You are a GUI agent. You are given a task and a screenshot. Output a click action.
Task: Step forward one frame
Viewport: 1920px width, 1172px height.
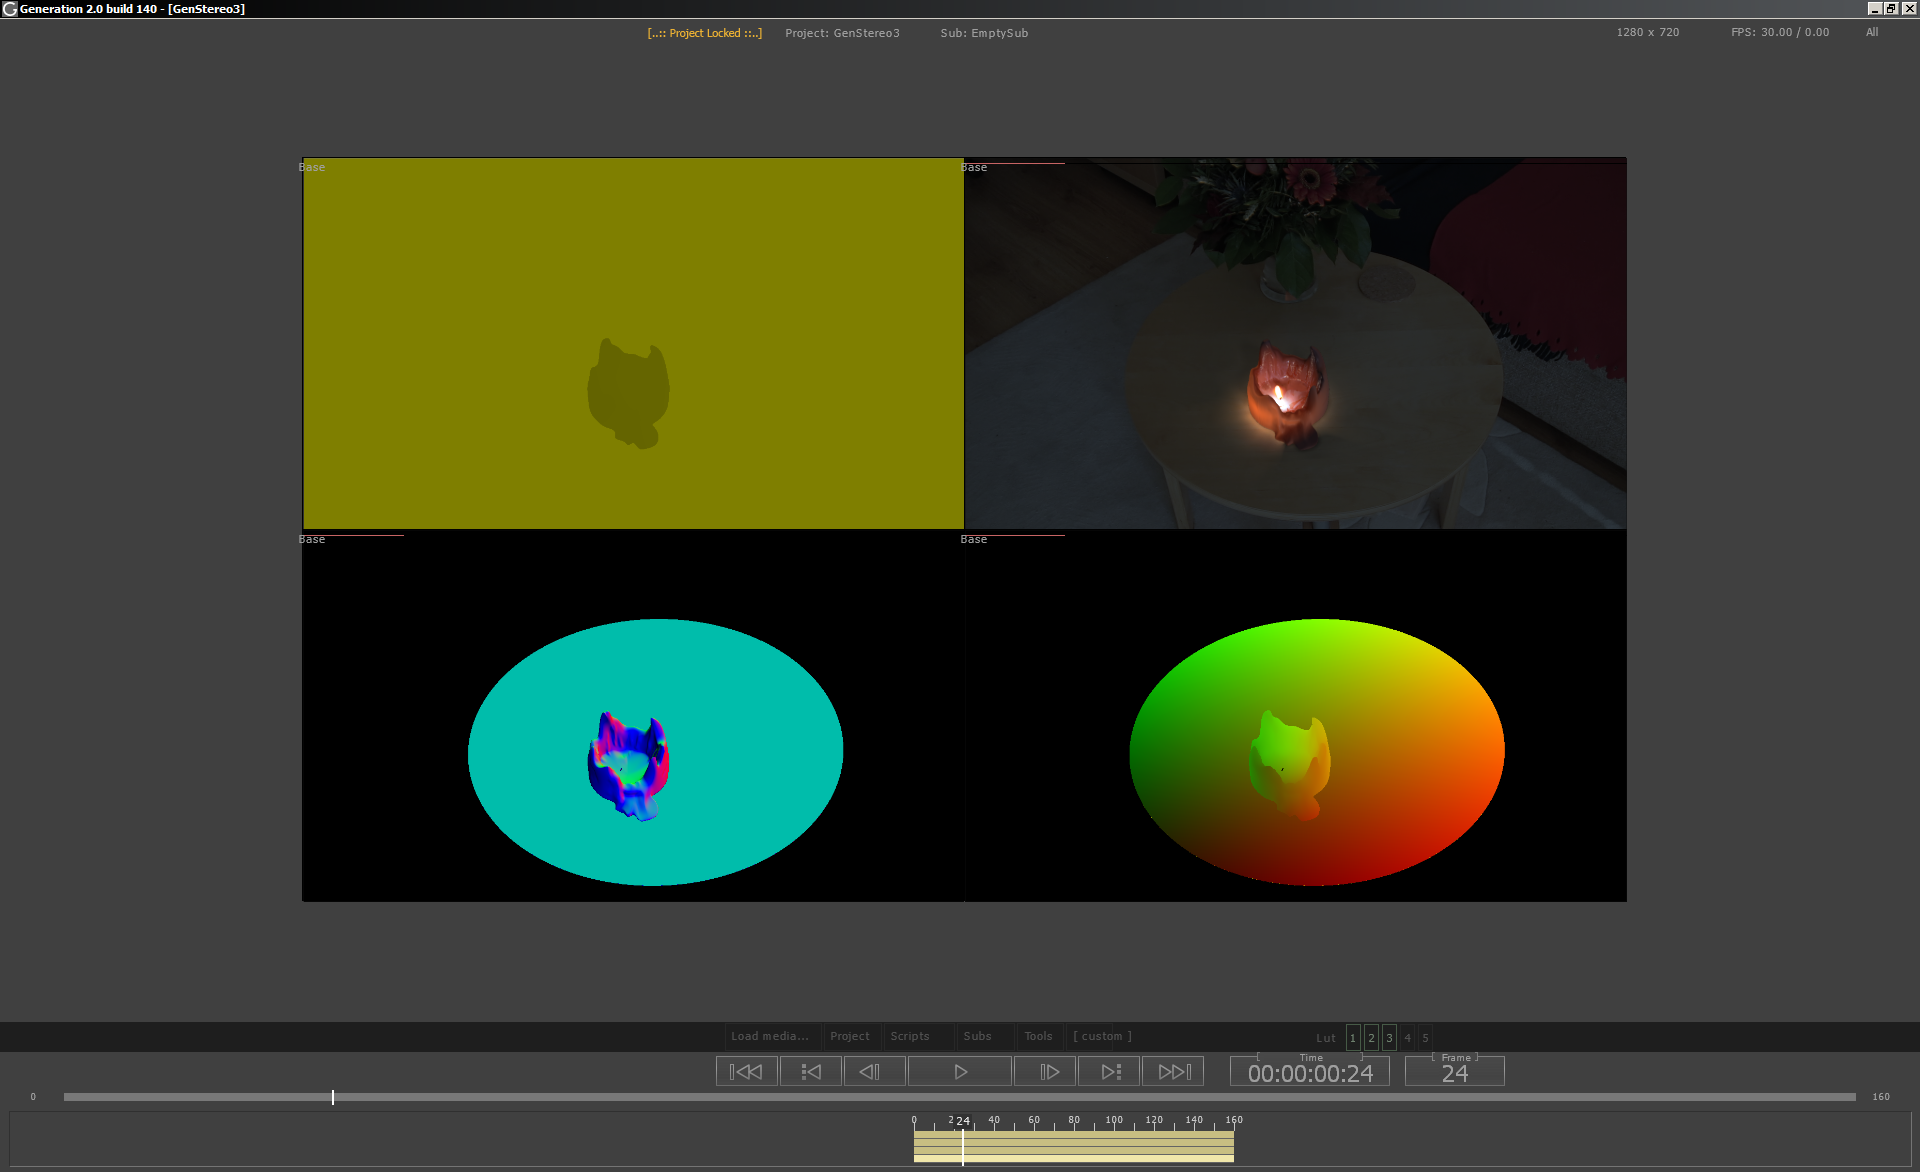1045,1072
